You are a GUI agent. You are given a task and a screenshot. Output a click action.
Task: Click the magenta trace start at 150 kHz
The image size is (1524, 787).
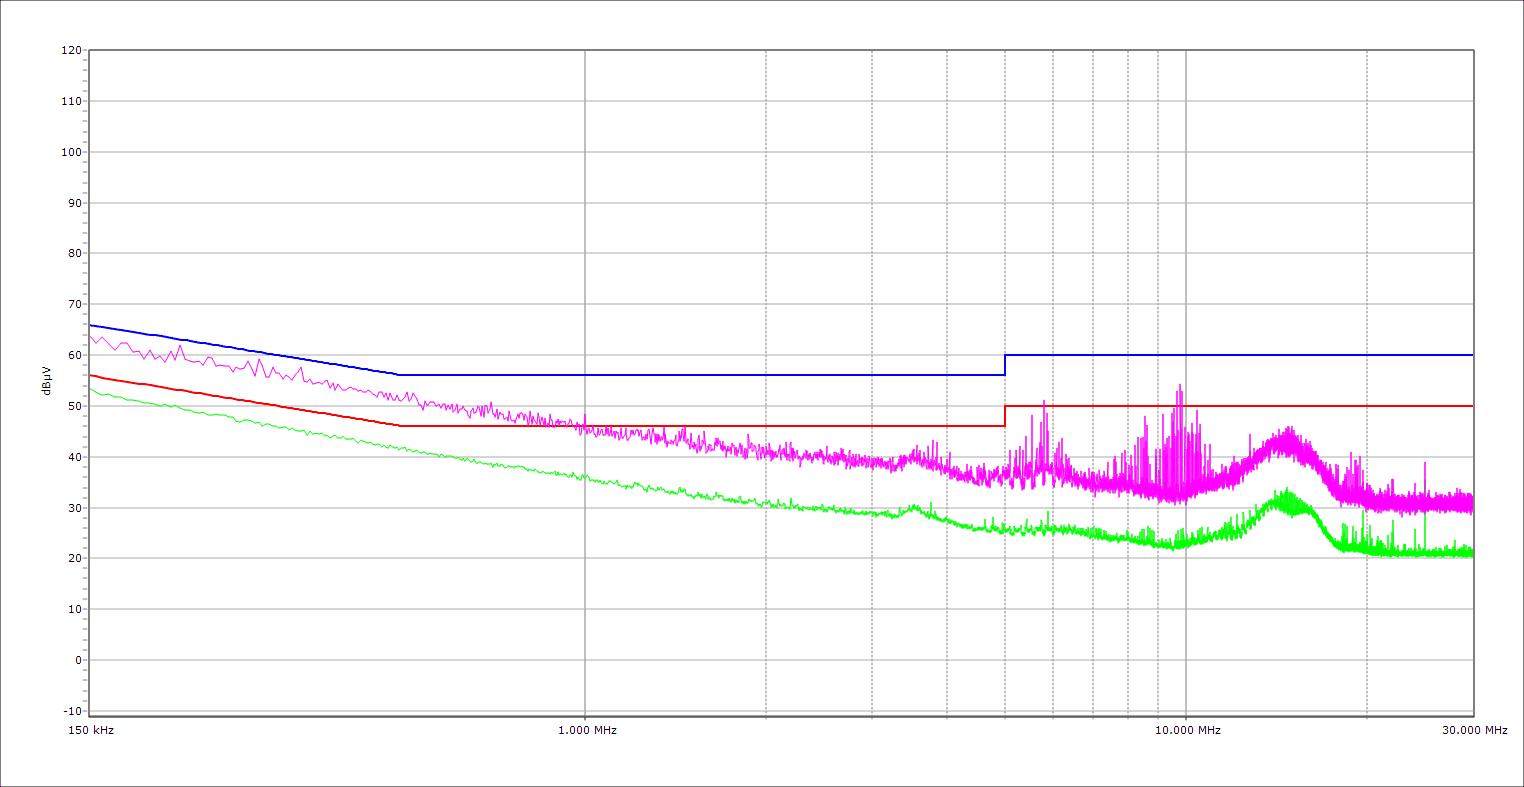click(x=91, y=336)
